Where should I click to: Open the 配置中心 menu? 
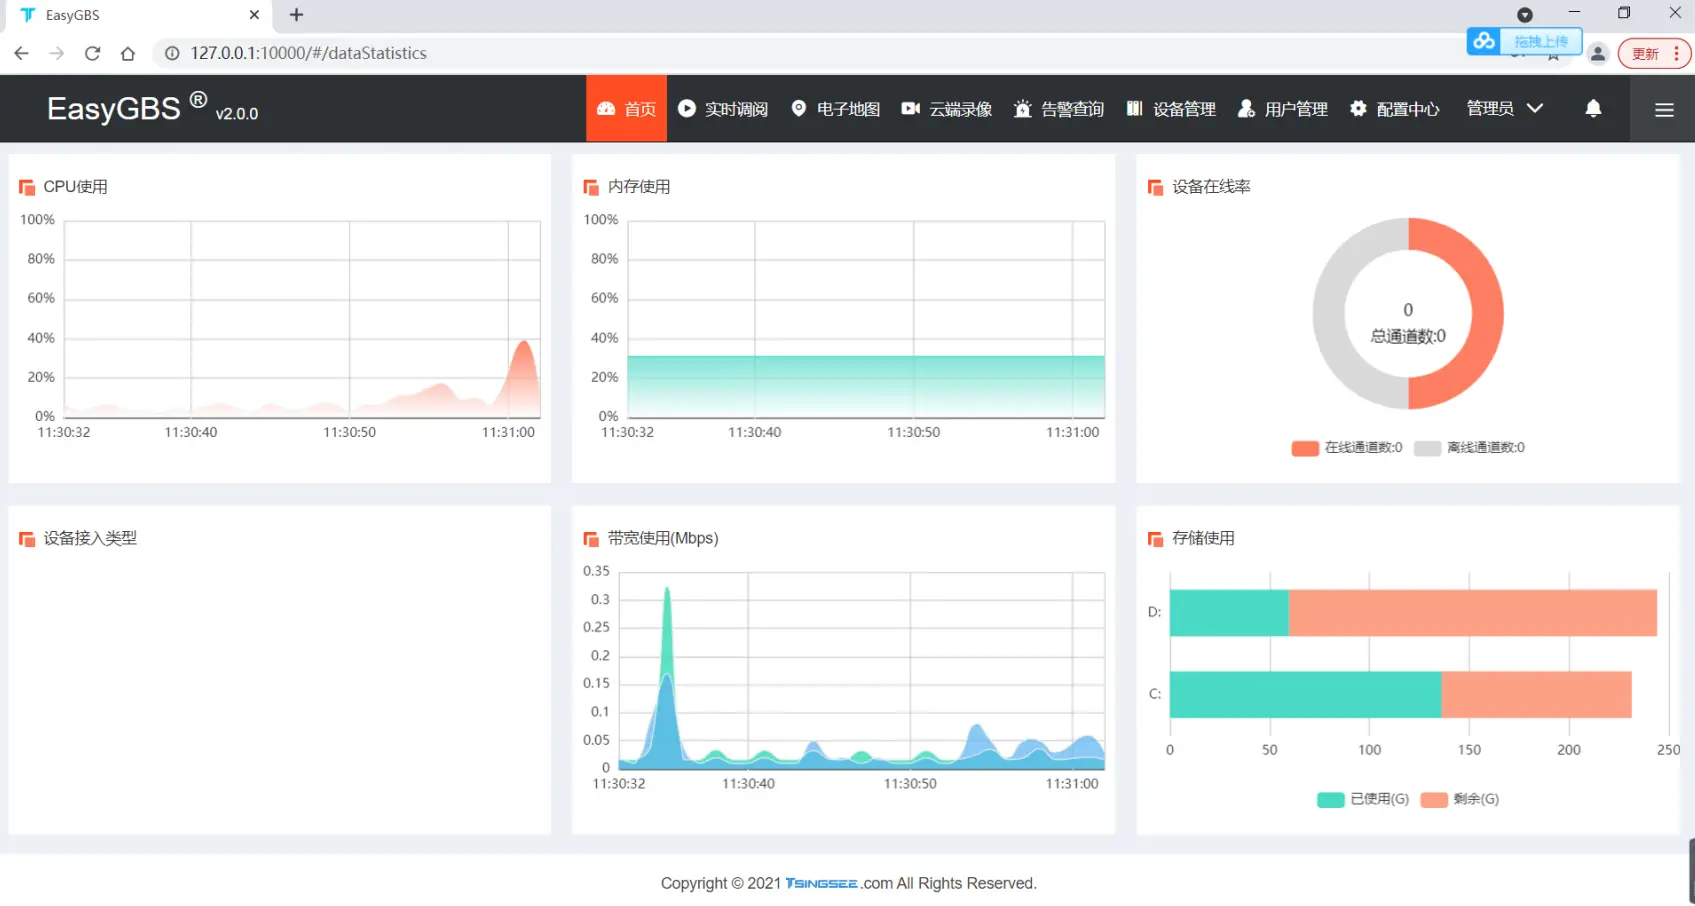[x=1394, y=109]
